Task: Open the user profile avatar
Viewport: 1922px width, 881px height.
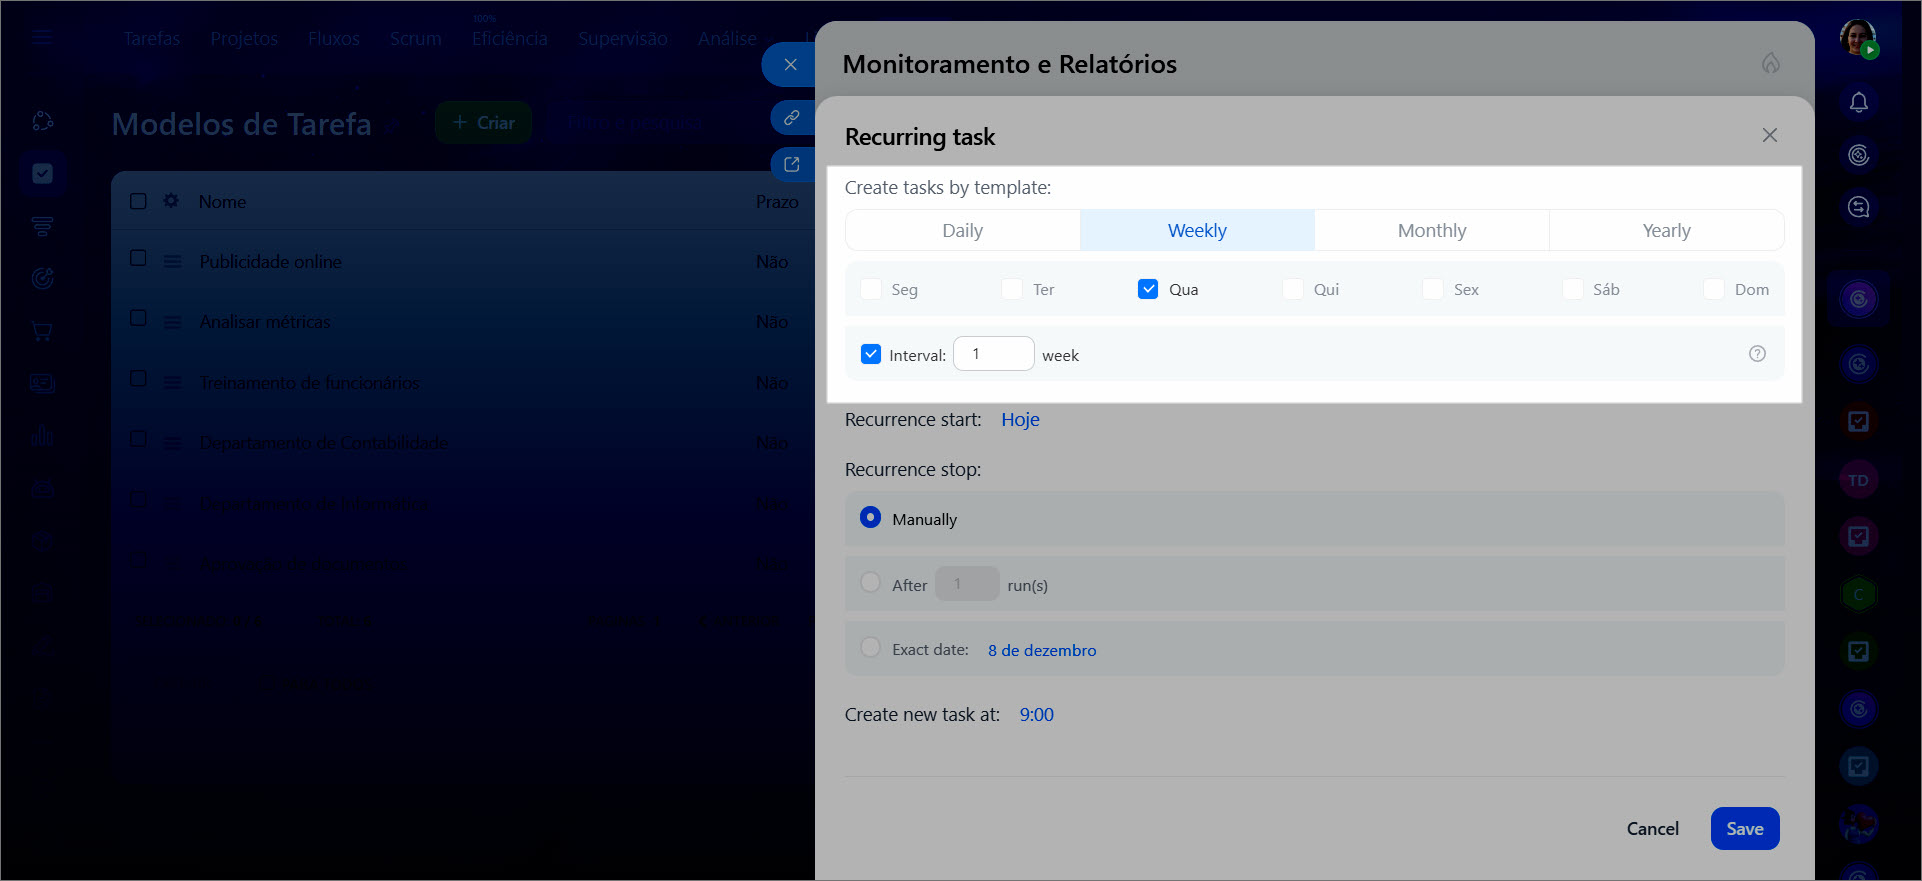Action: click(1858, 39)
